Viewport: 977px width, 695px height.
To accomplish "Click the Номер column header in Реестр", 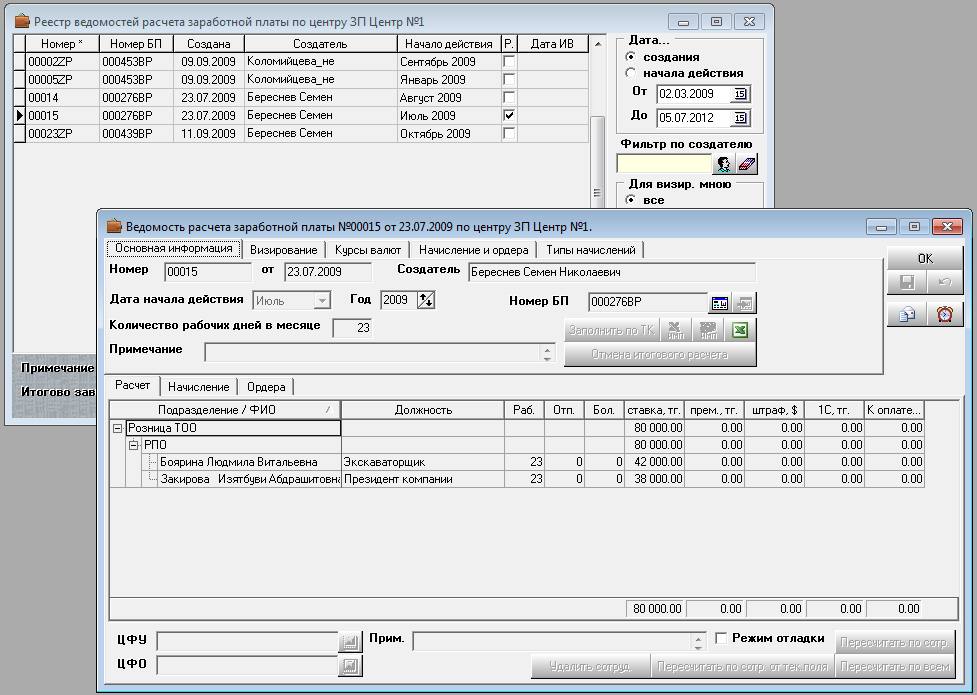I will coord(62,44).
